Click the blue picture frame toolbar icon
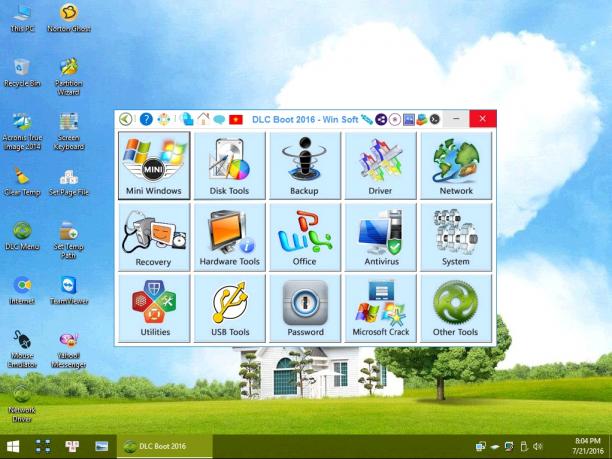The width and height of the screenshot is (612, 459). 409,119
